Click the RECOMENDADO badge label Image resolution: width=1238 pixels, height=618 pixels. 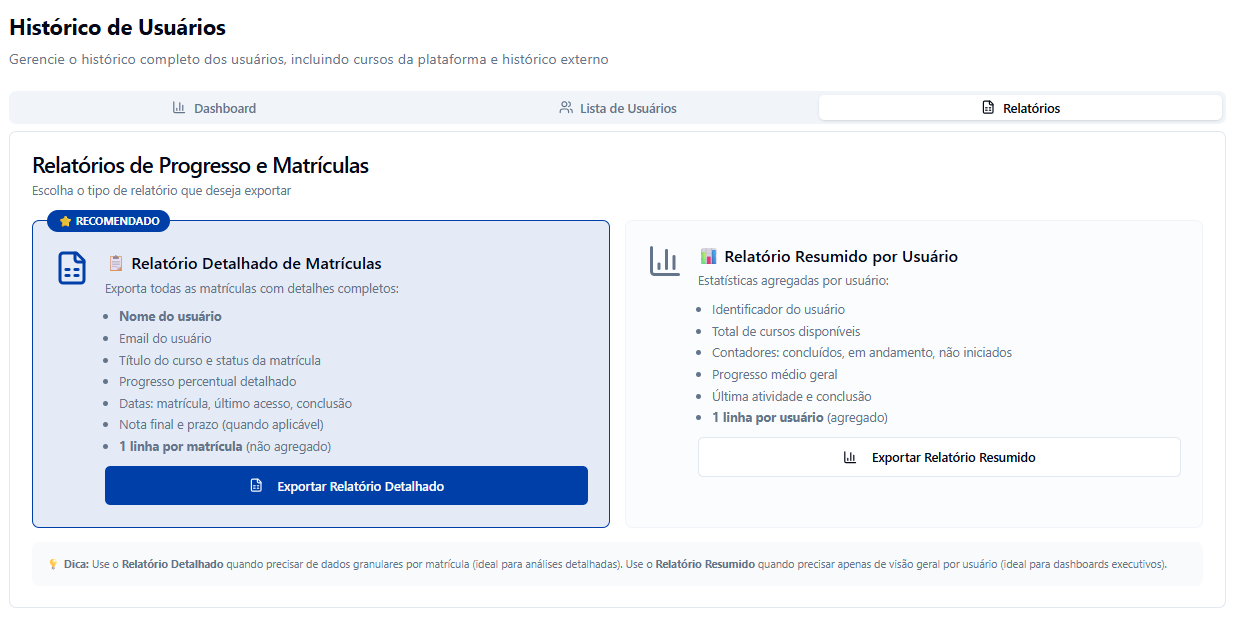pos(116,221)
